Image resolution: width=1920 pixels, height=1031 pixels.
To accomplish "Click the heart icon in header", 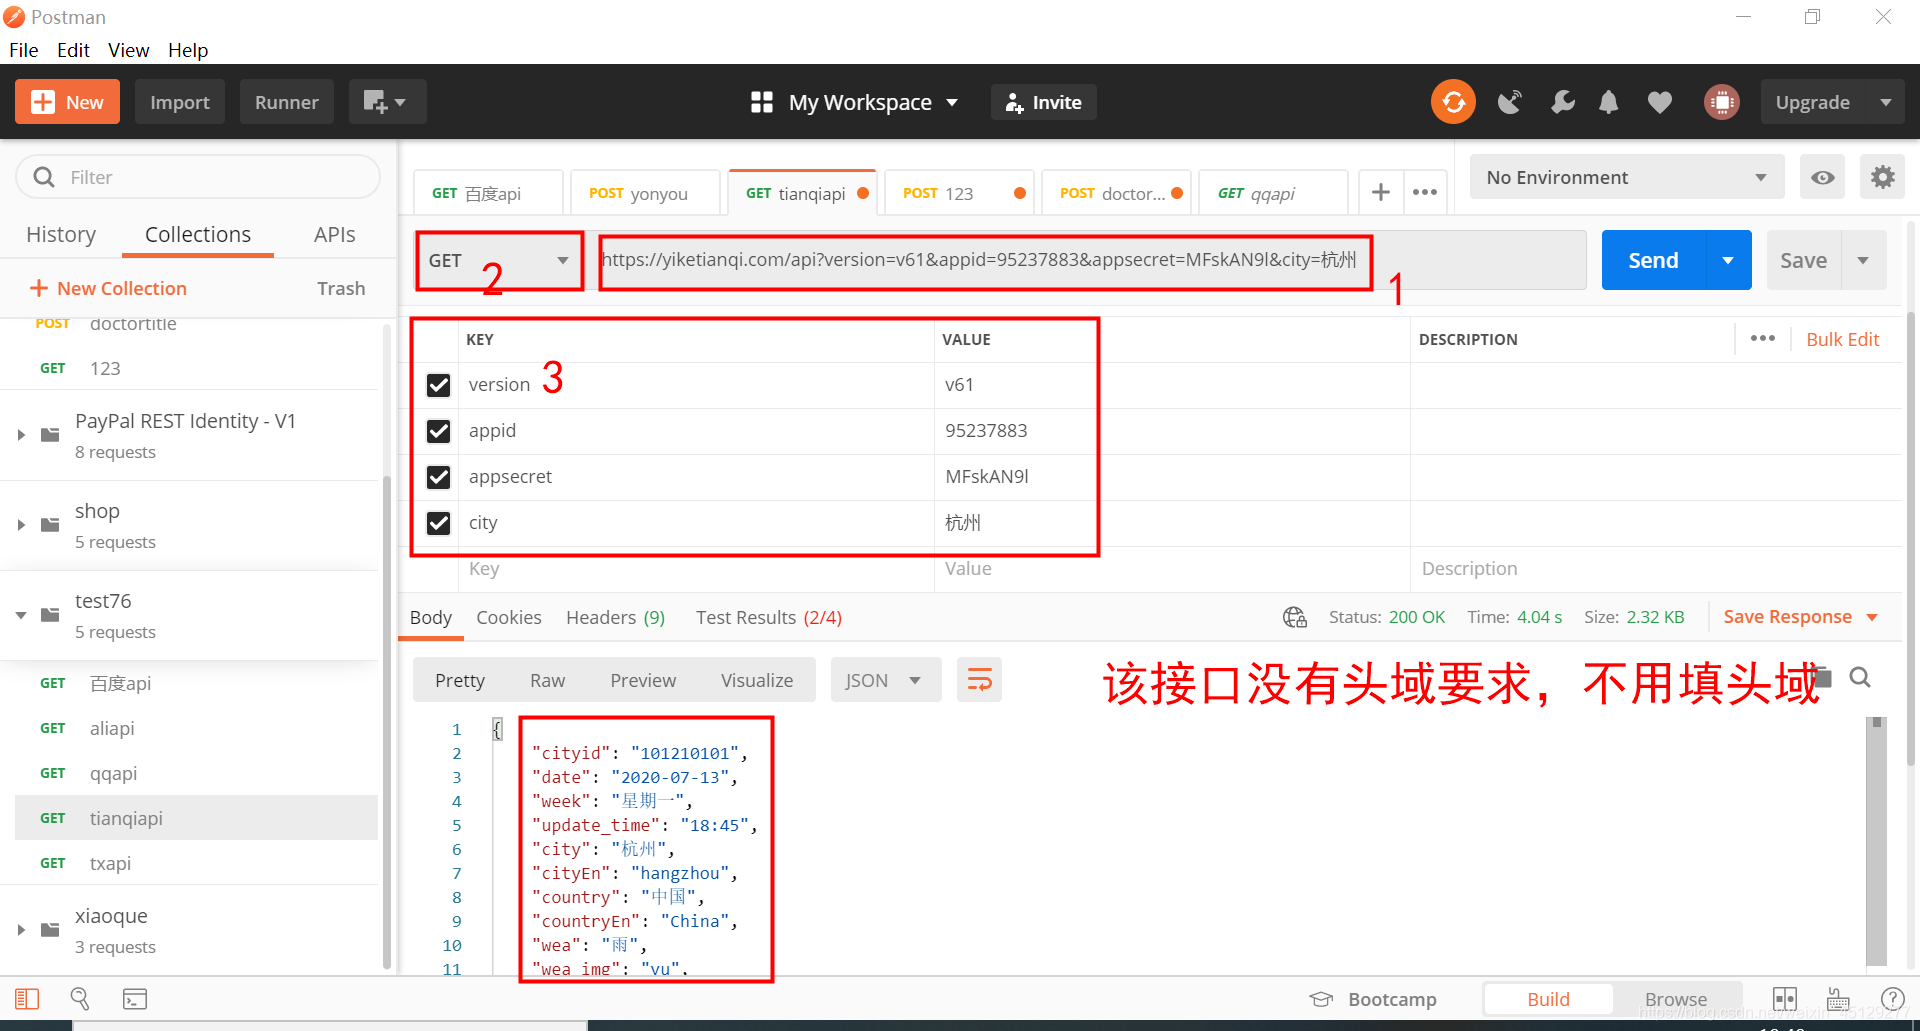I will click(1660, 102).
